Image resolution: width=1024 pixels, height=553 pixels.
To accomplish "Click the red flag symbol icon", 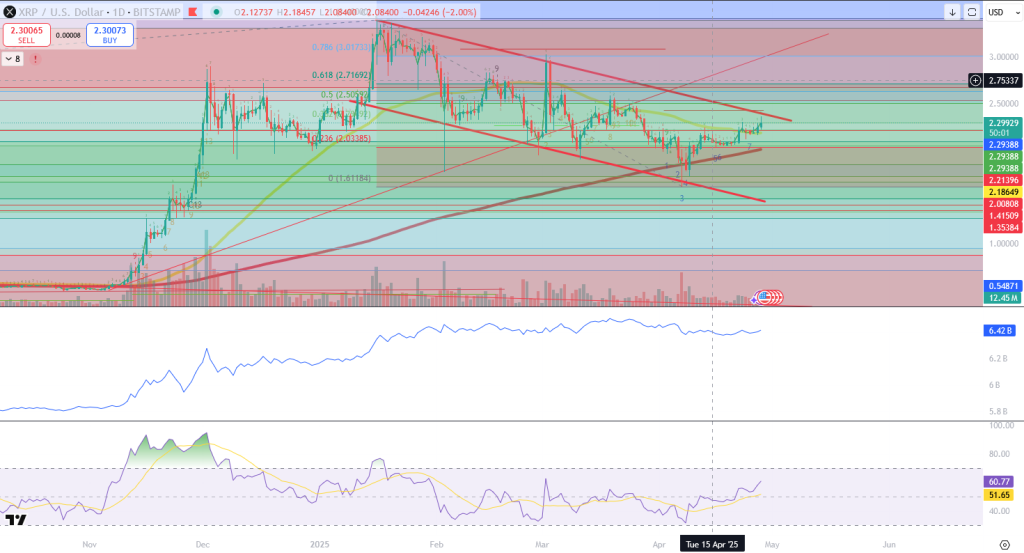I will (x=193, y=12).
